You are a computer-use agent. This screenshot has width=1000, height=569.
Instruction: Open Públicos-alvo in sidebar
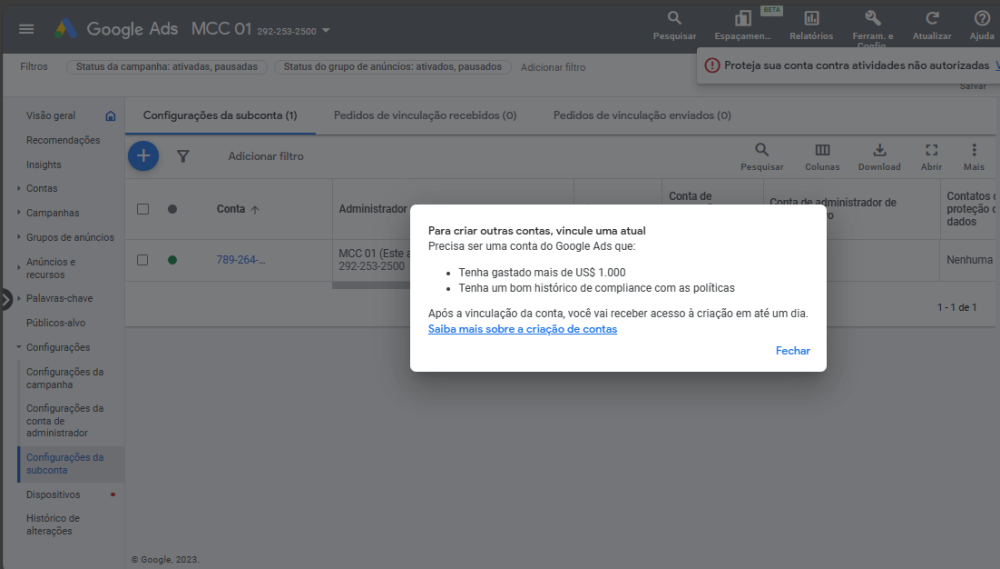[55, 322]
